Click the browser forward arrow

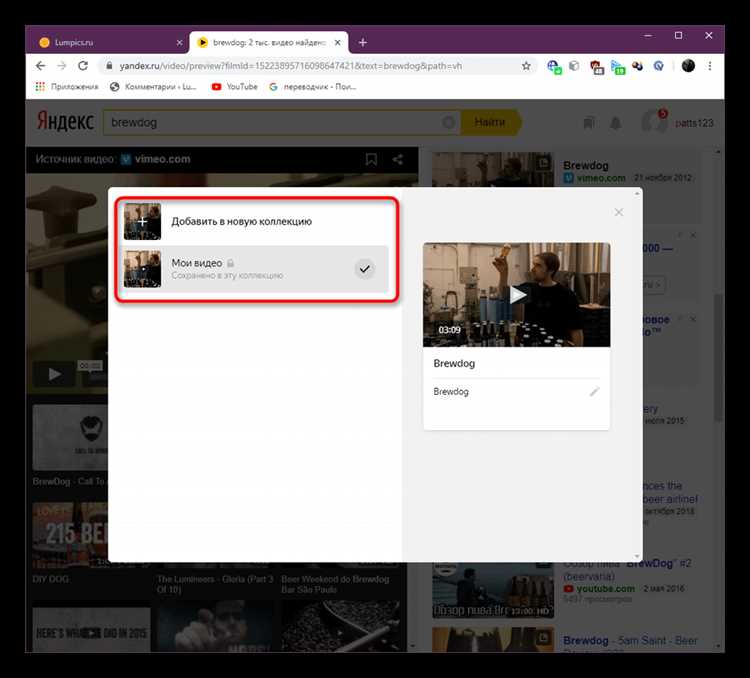click(x=61, y=66)
